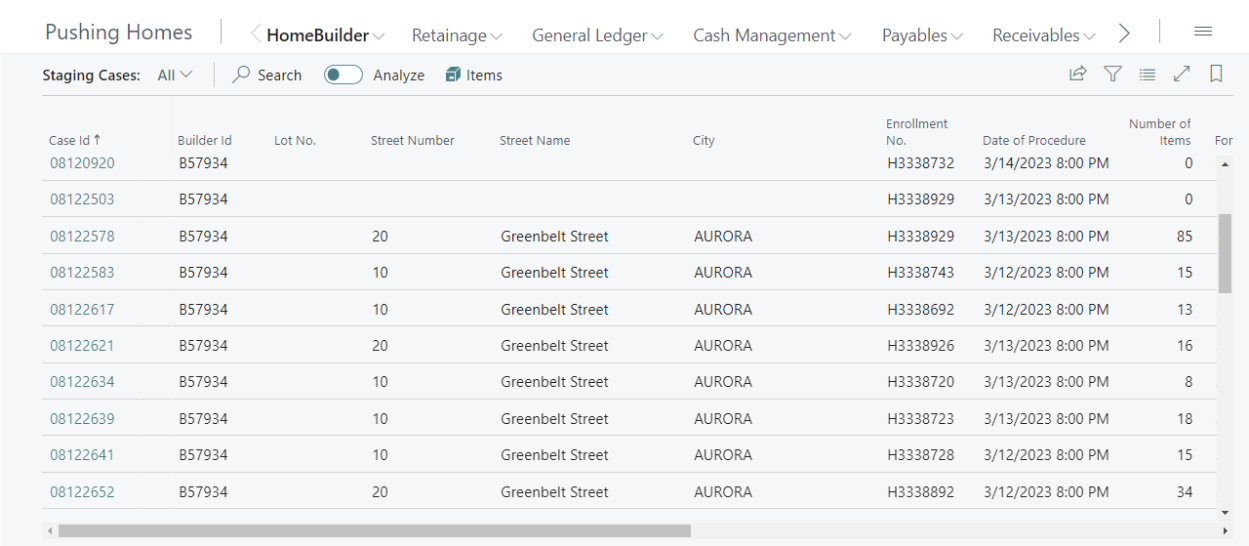Expand page with the diagonal arrows icon
Screen dimensions: 1249x546
point(1182,74)
